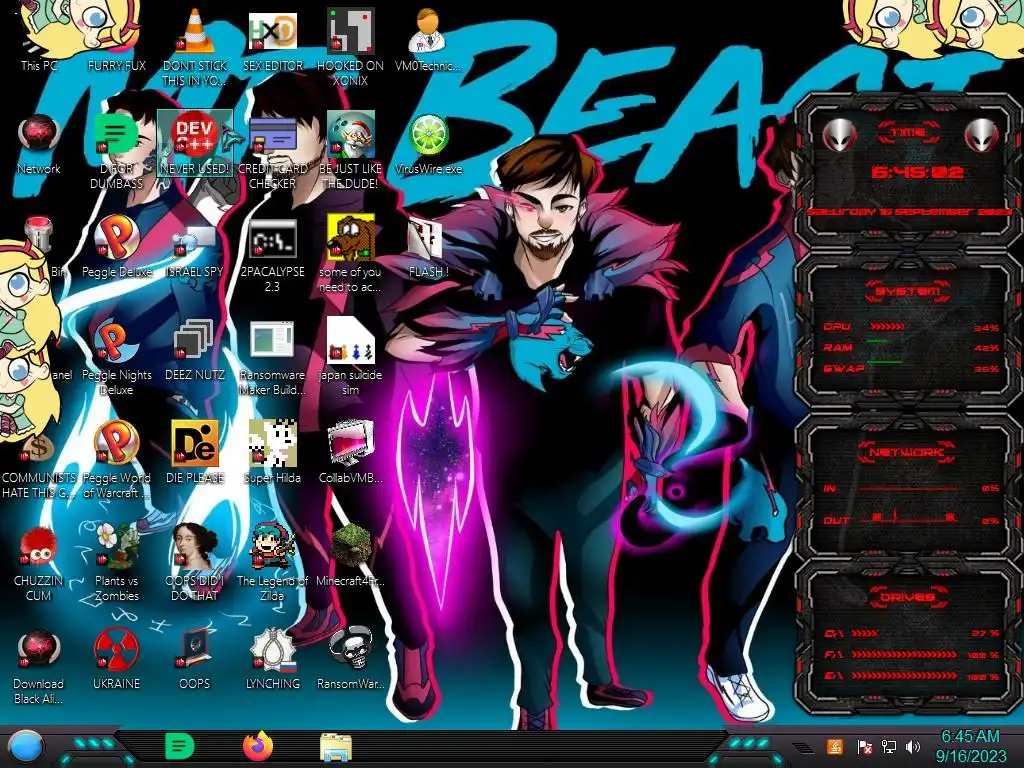Image resolution: width=1024 pixels, height=768 pixels.
Task: Open the OOPS DID I DO THAT shortcut
Action: [195, 563]
